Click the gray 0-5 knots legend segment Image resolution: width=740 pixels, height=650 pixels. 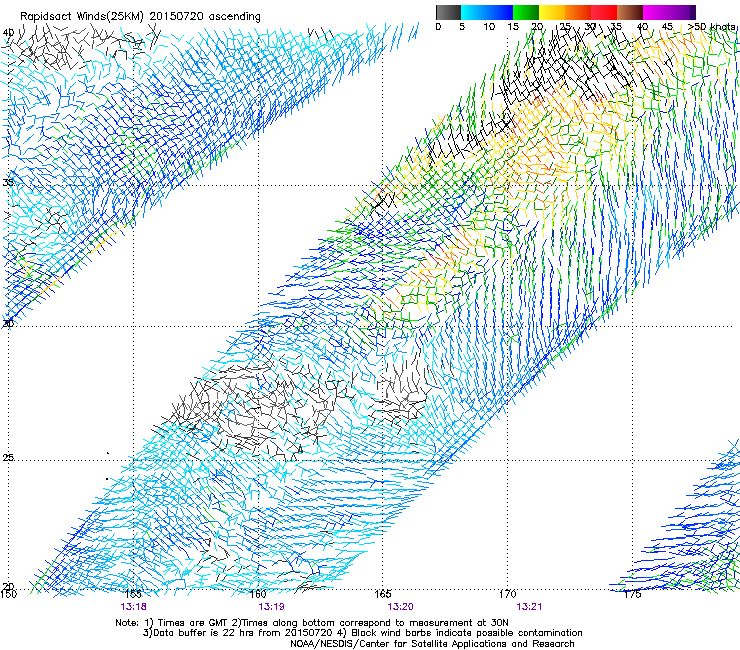tap(448, 12)
